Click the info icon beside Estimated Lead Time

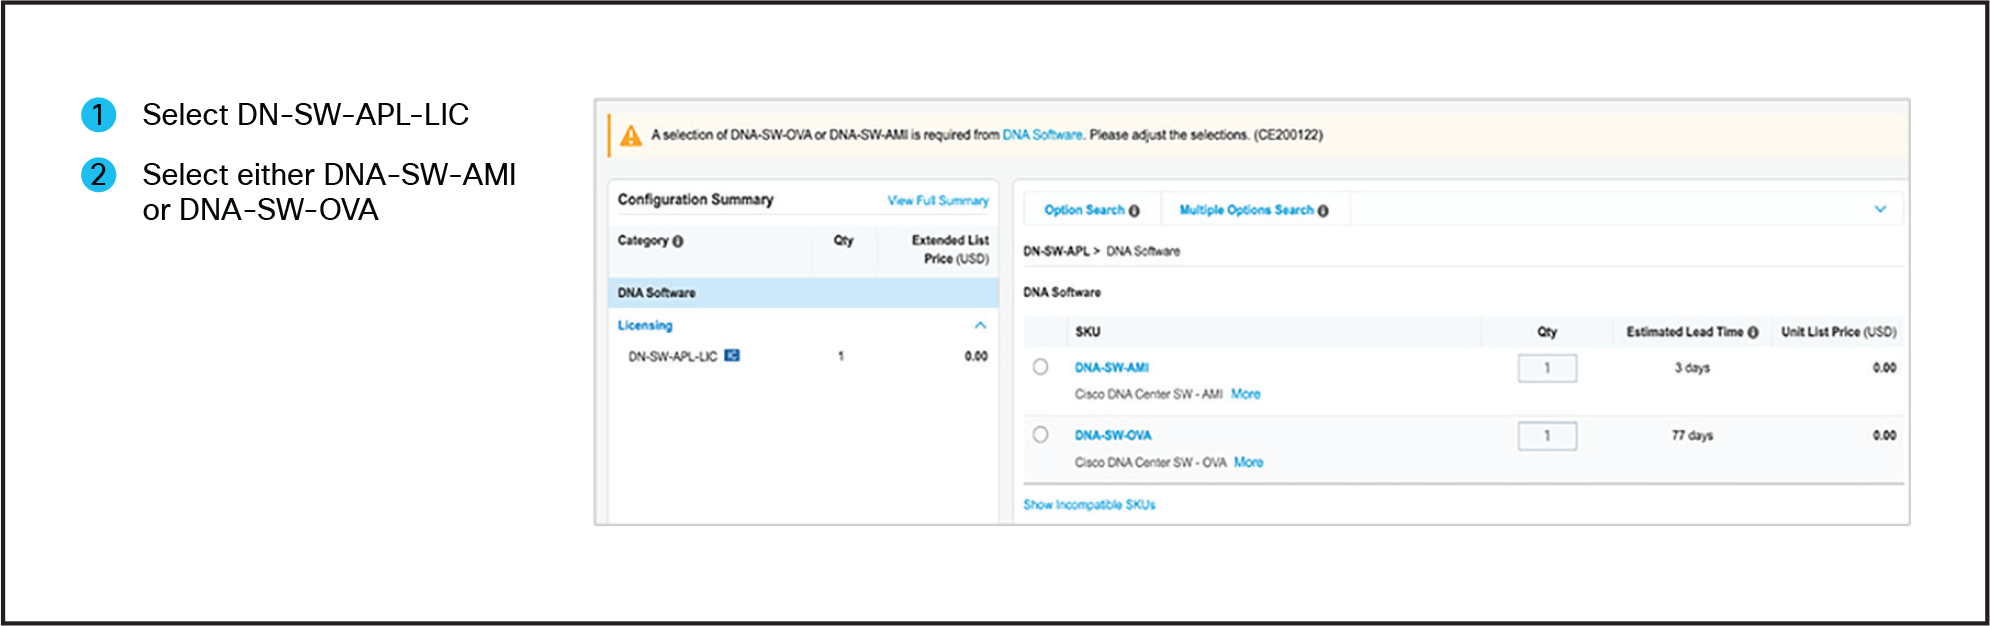click(1753, 332)
